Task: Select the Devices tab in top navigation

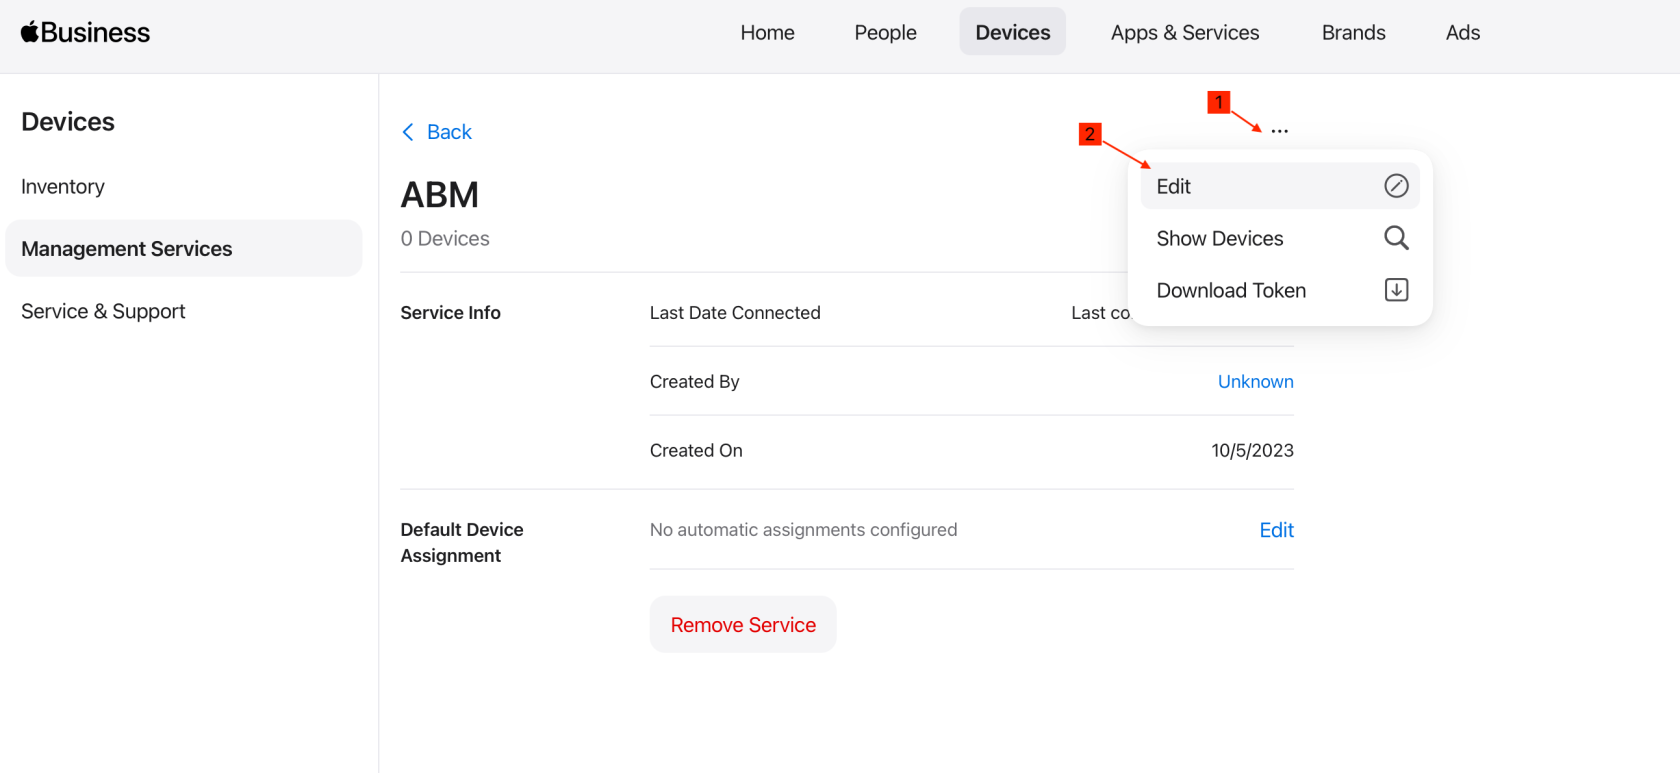Action: point(1012,32)
